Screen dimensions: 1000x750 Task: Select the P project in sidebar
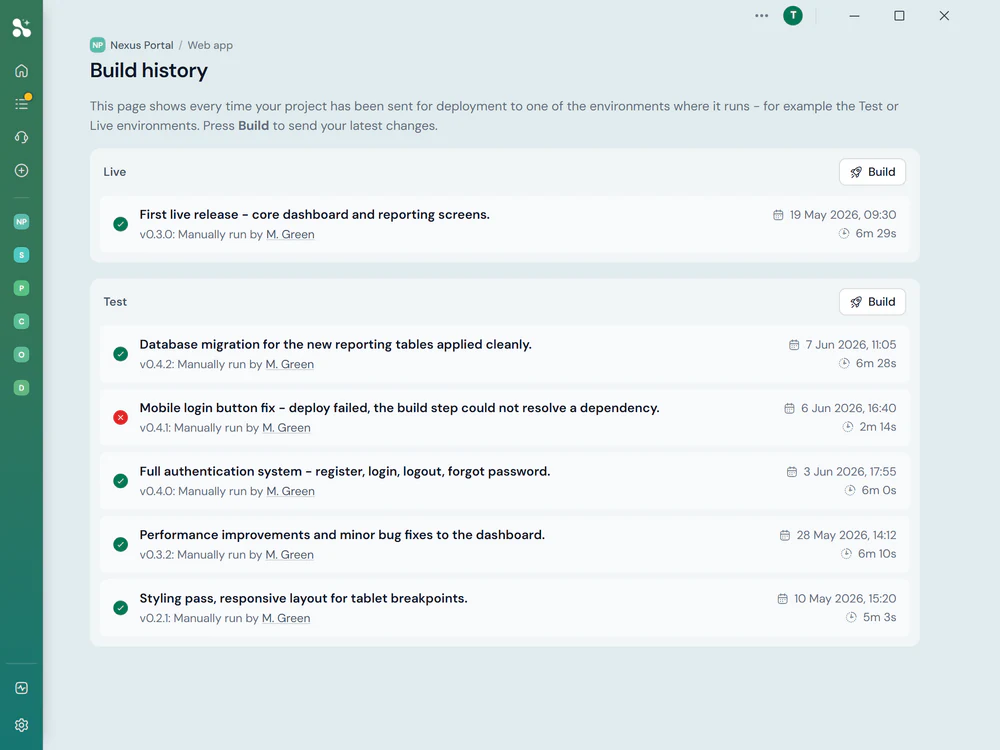[21, 288]
